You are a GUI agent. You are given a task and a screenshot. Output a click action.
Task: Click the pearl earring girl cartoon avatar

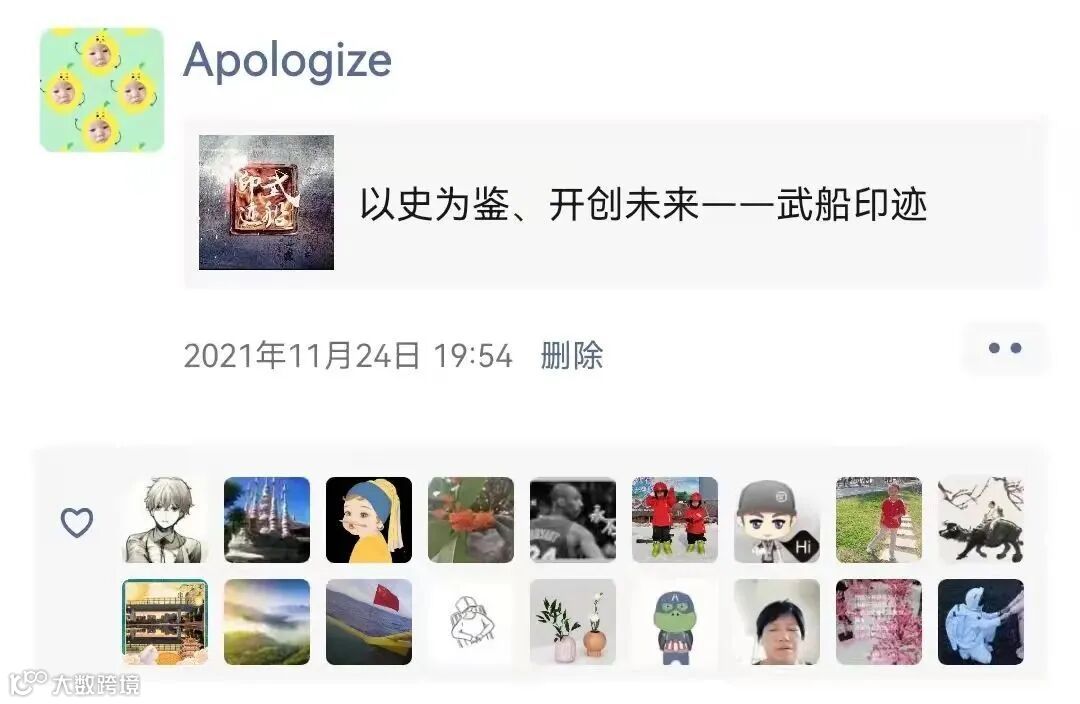tap(369, 520)
